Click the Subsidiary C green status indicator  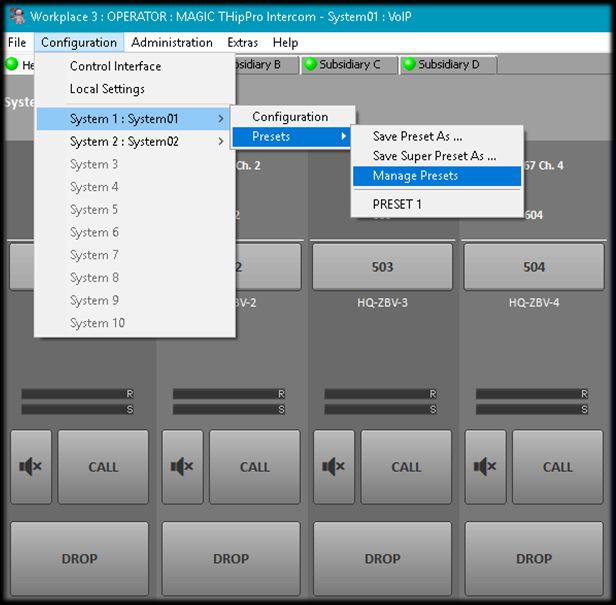(x=310, y=64)
